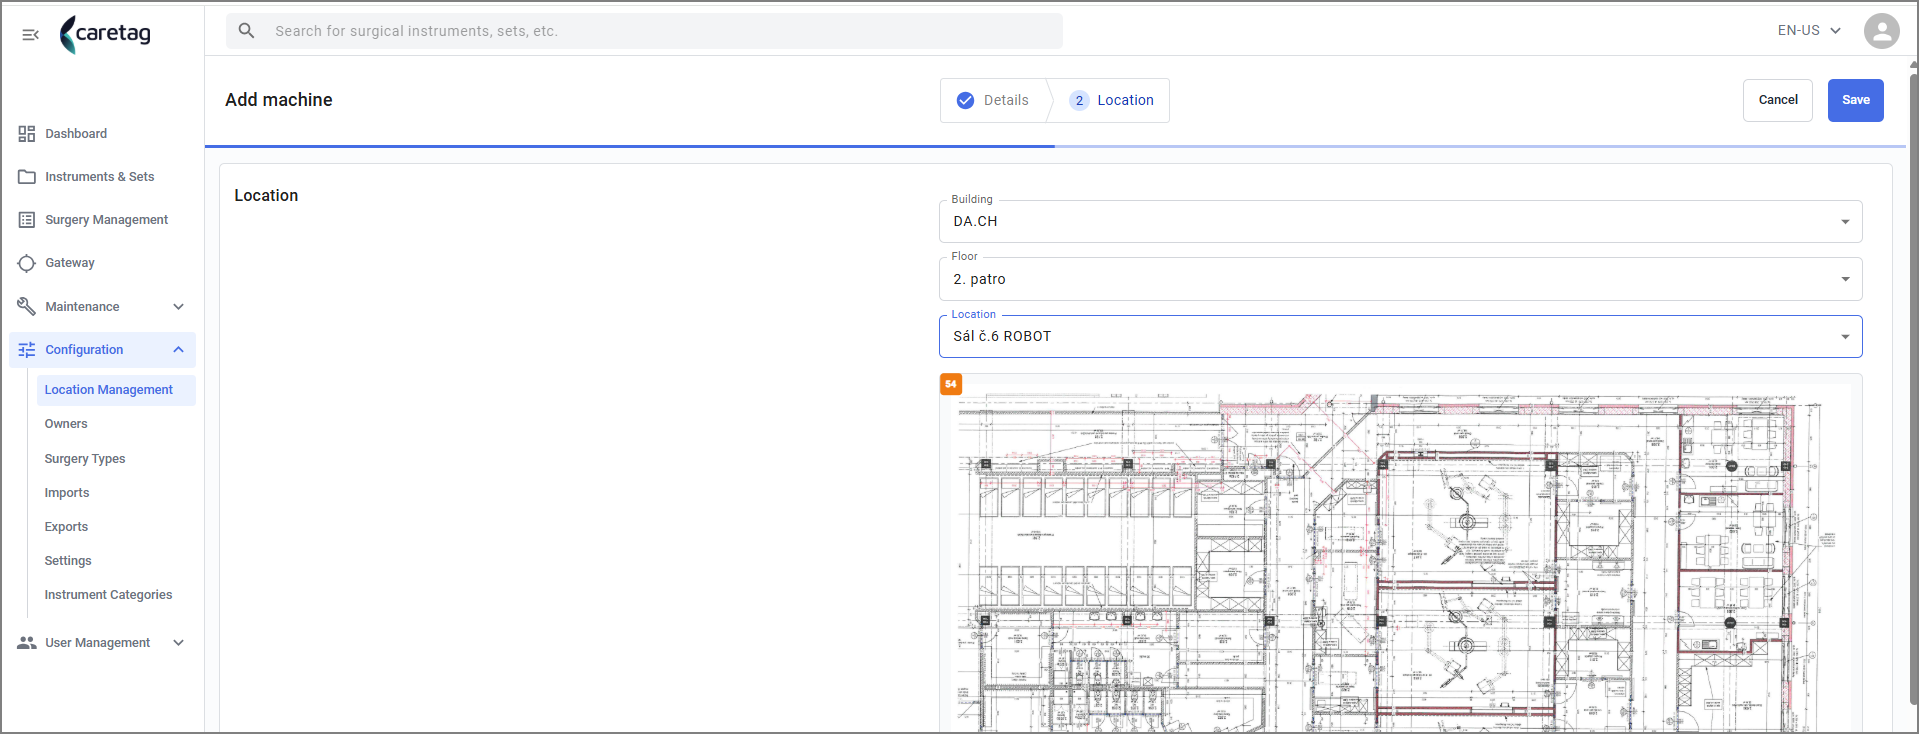Image resolution: width=1919 pixels, height=734 pixels.
Task: Go back to the Details step
Action: [x=993, y=100]
